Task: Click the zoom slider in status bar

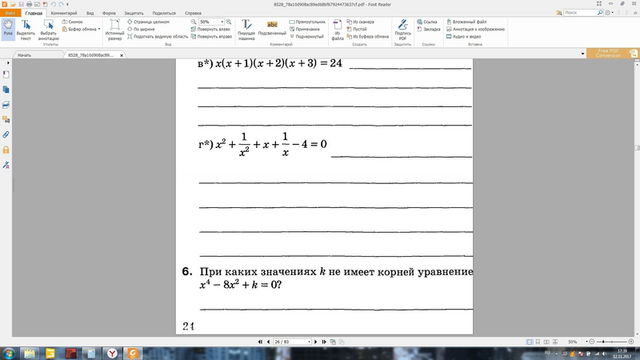Action: [611, 342]
